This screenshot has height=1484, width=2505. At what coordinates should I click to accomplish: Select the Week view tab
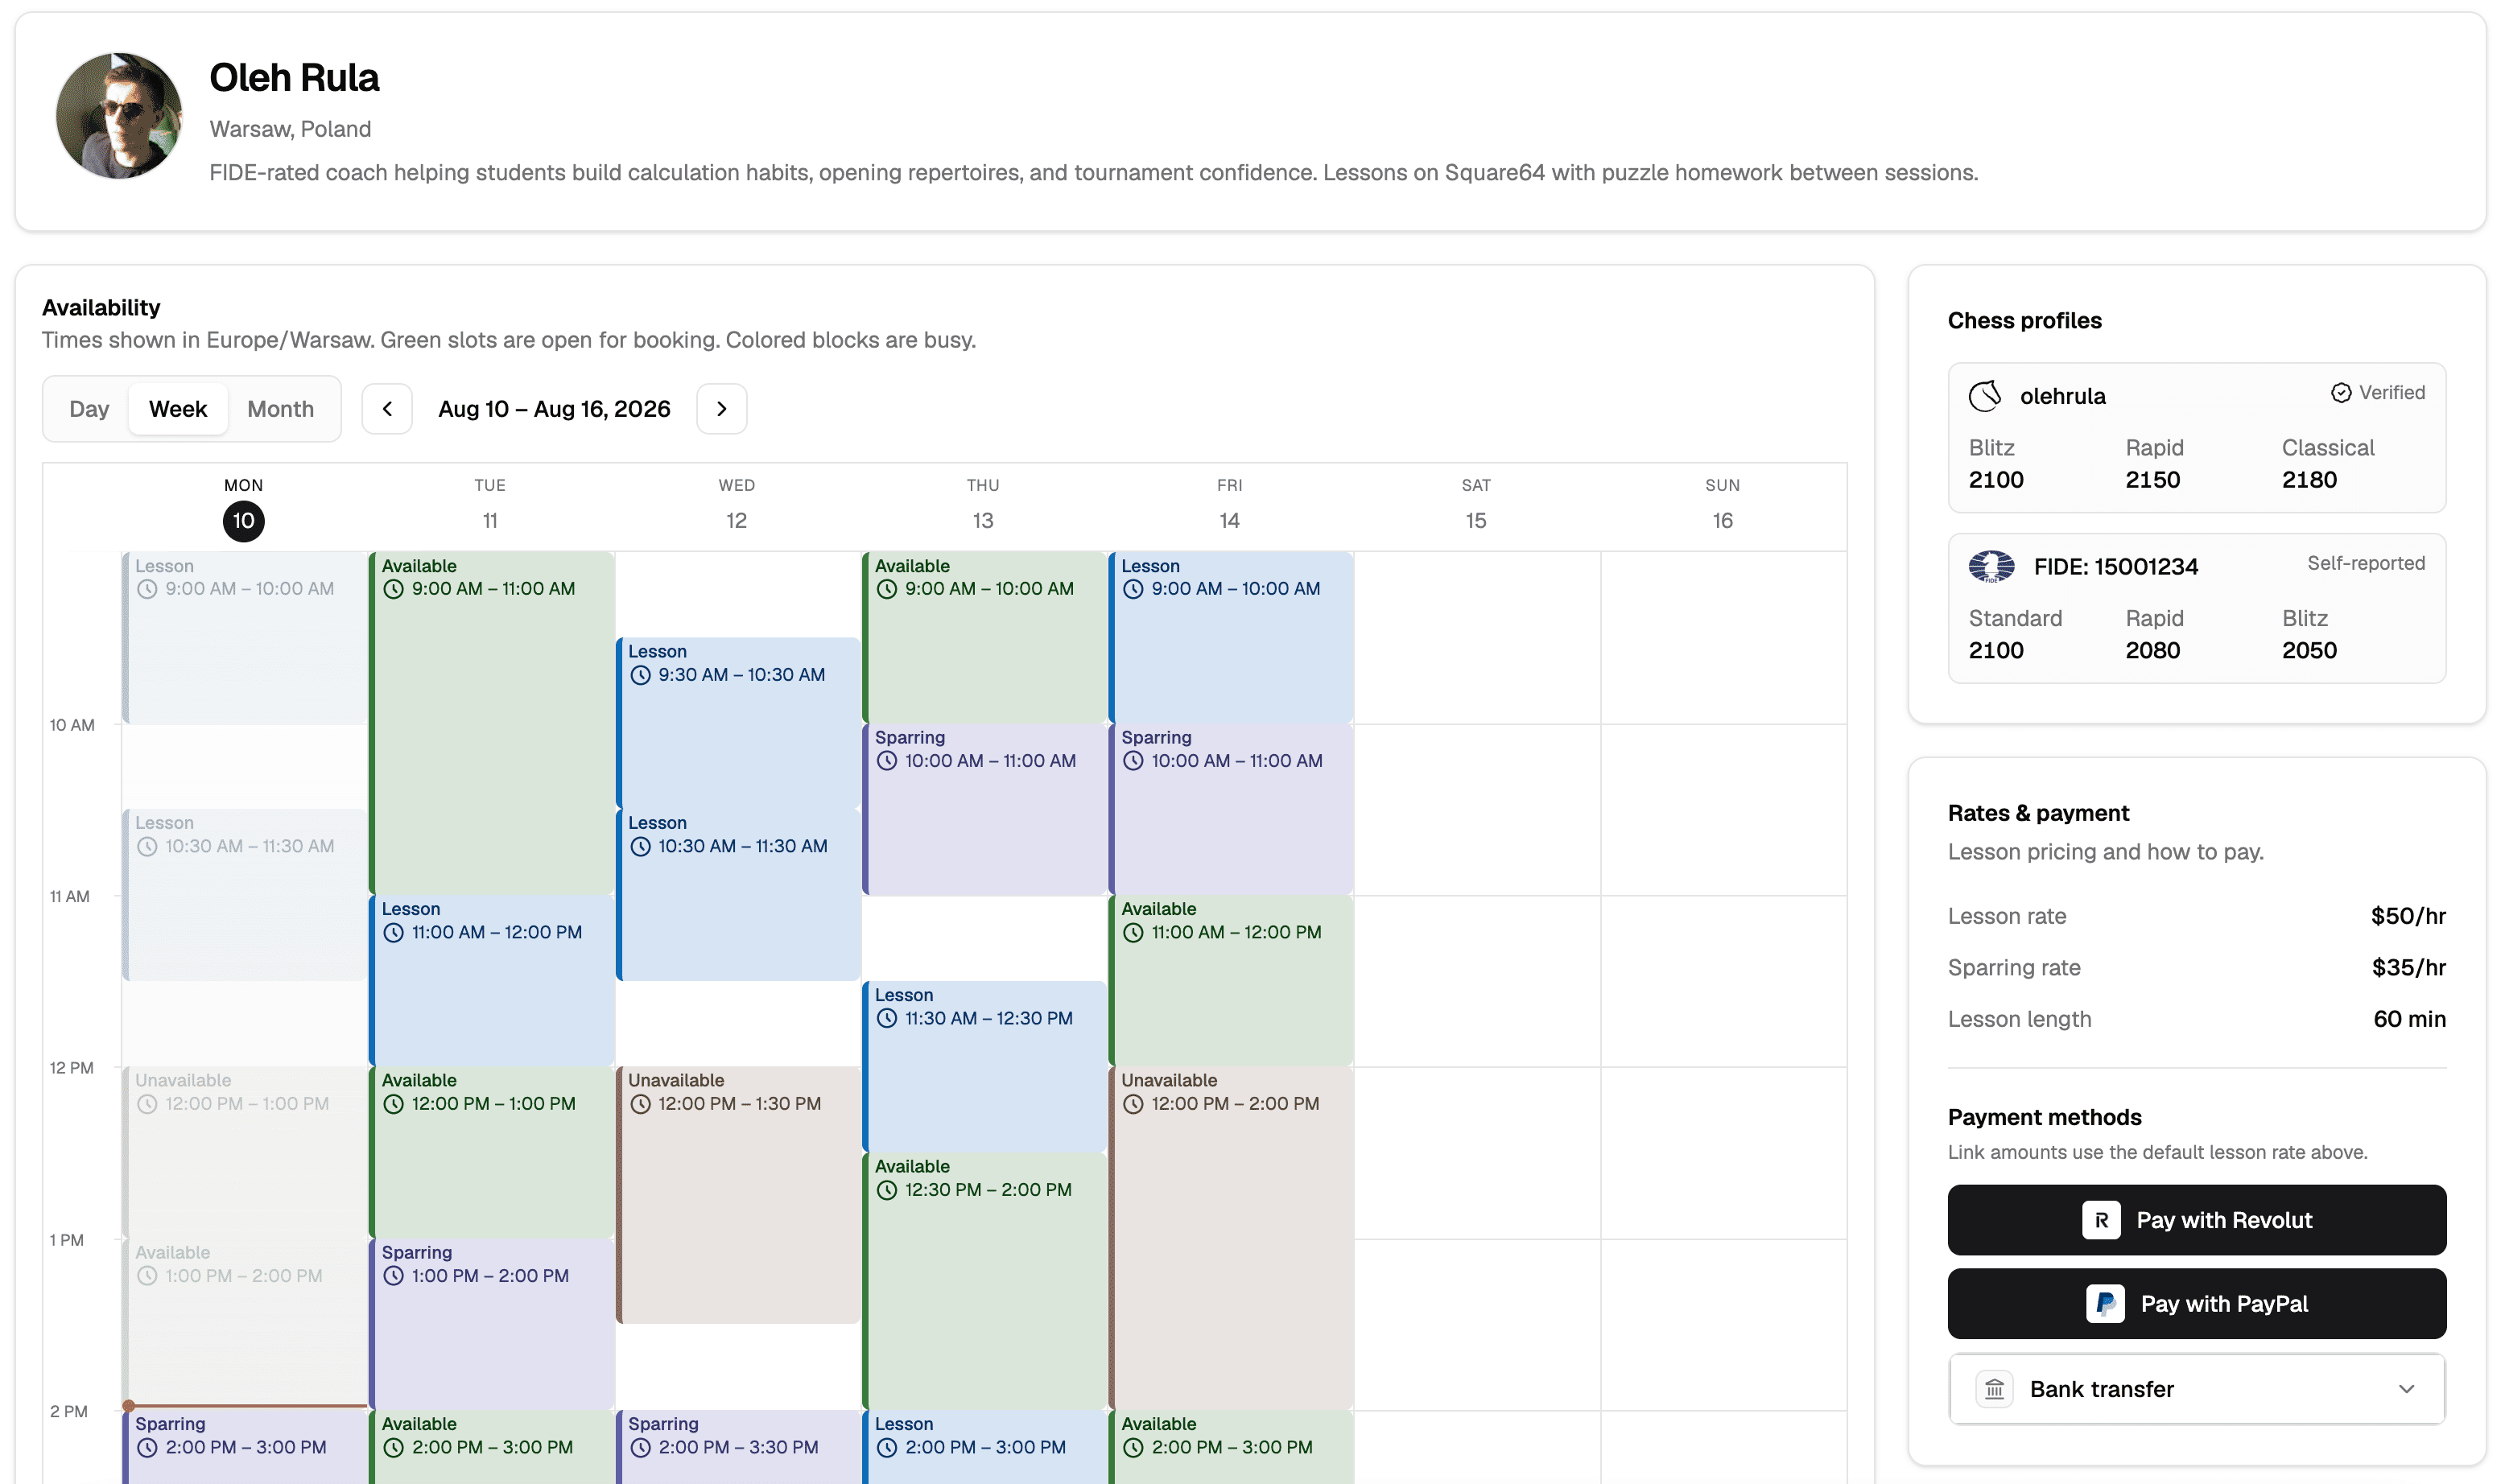[x=178, y=409]
